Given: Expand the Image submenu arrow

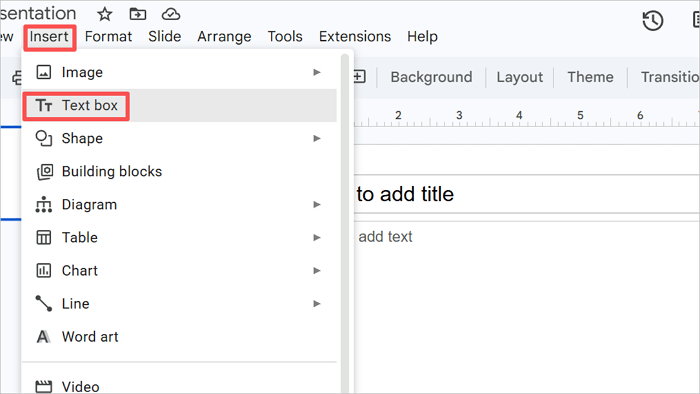Looking at the screenshot, I should [317, 72].
